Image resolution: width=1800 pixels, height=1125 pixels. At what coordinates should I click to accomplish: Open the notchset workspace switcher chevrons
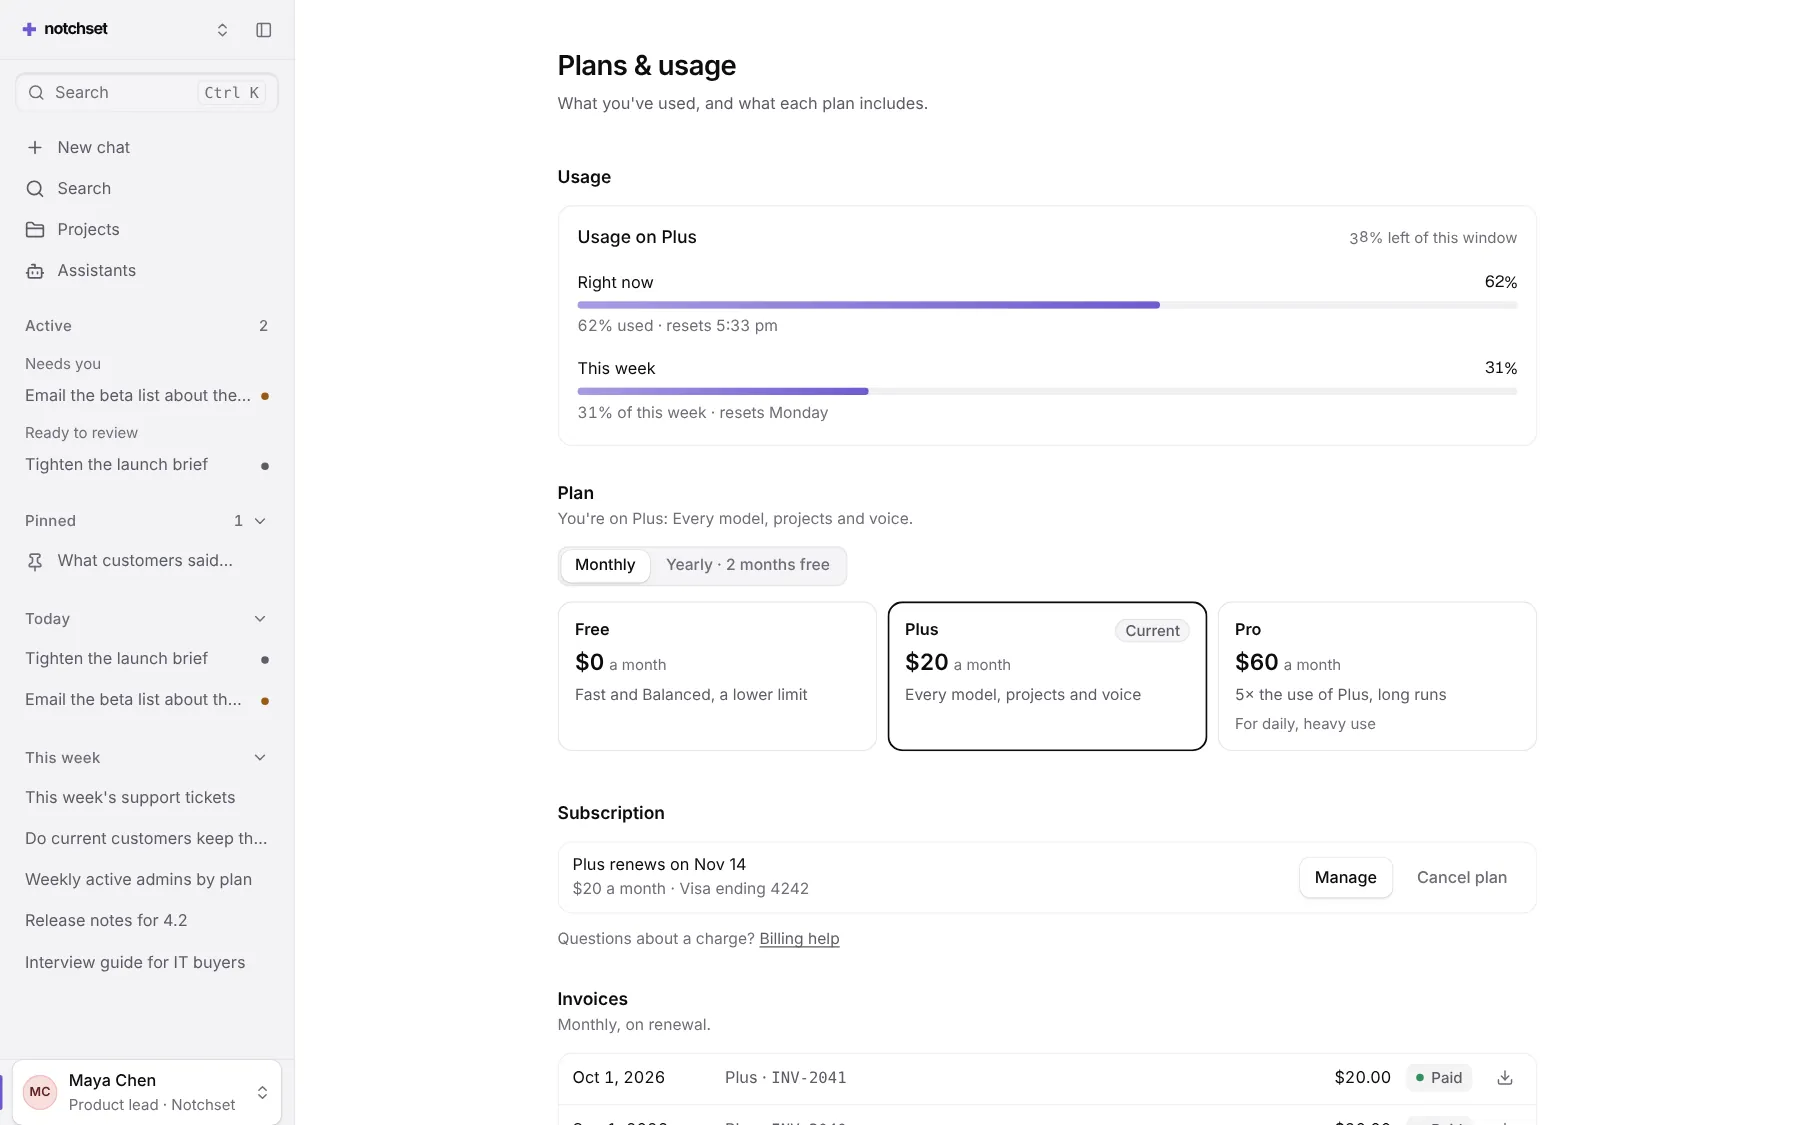[222, 30]
